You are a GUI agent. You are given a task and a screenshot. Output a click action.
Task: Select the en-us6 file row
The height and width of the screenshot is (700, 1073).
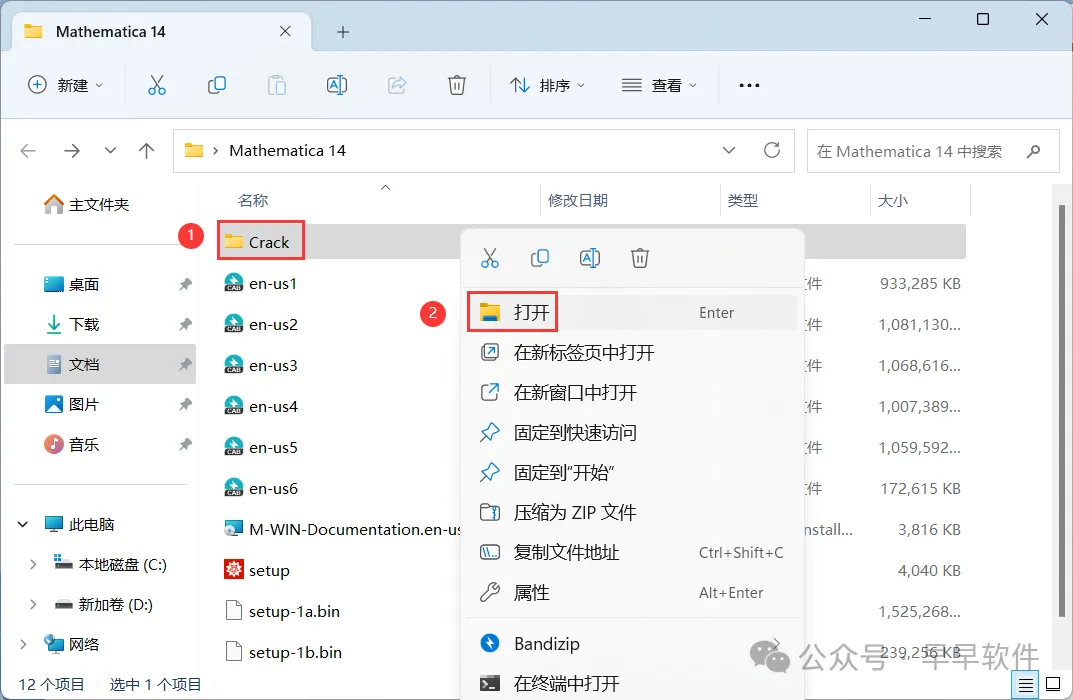592,489
